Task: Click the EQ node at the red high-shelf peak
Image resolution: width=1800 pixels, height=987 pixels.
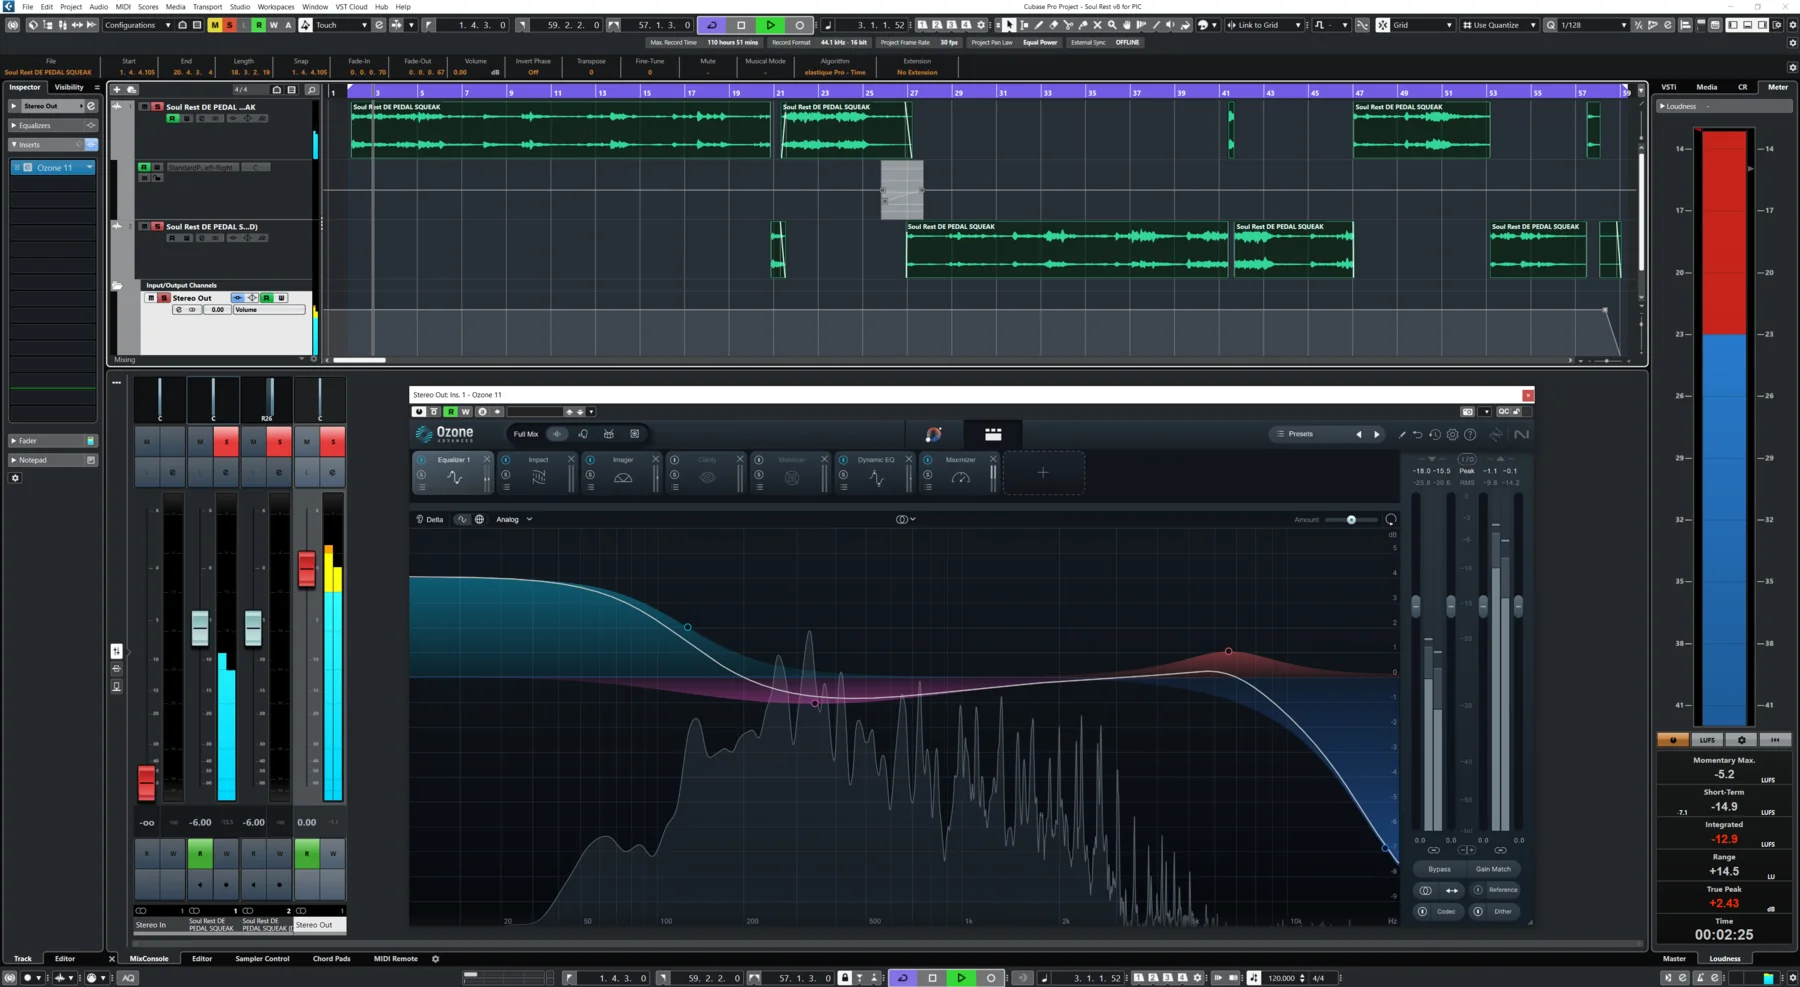Action: coord(1228,651)
